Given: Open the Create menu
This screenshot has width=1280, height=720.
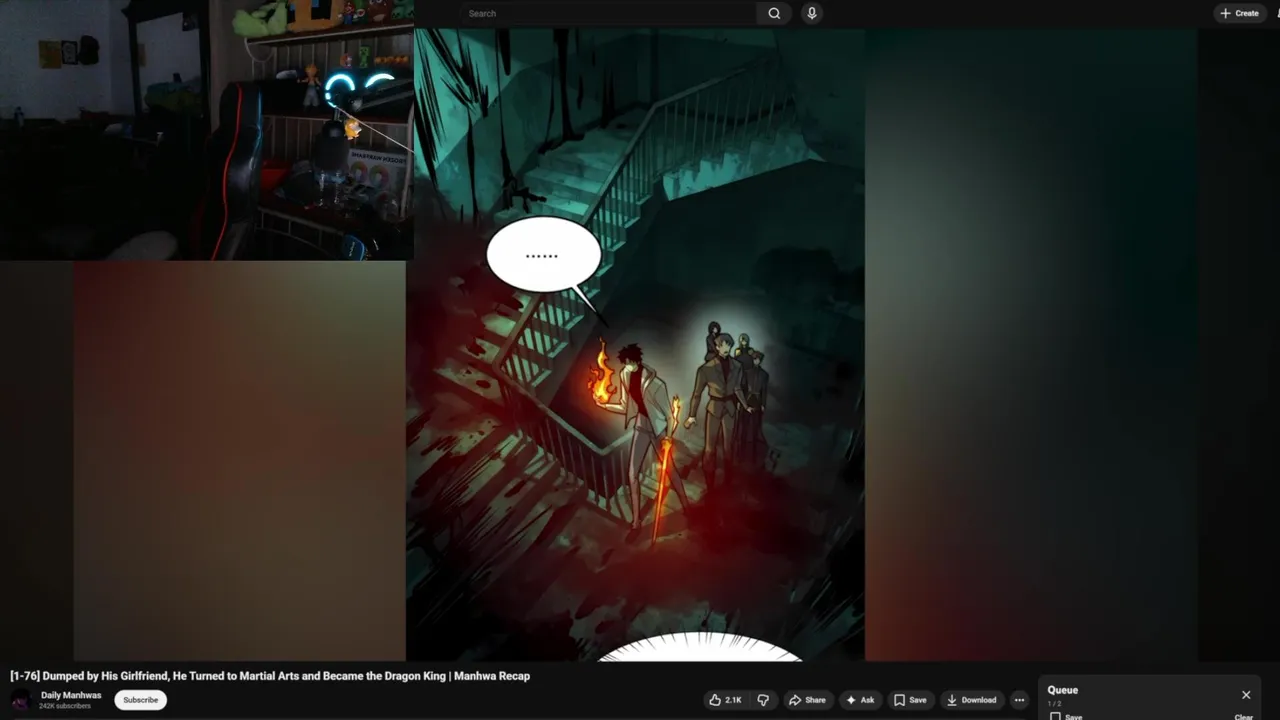Looking at the screenshot, I should [x=1239, y=13].
